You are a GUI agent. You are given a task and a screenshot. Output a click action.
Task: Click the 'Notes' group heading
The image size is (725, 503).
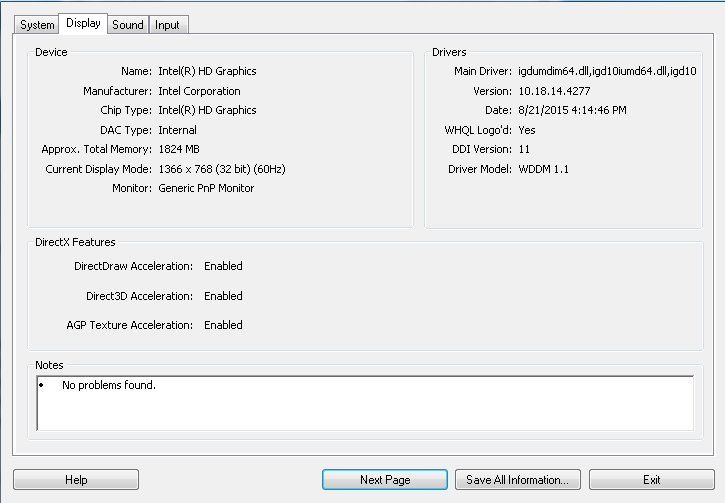pyautogui.click(x=49, y=365)
